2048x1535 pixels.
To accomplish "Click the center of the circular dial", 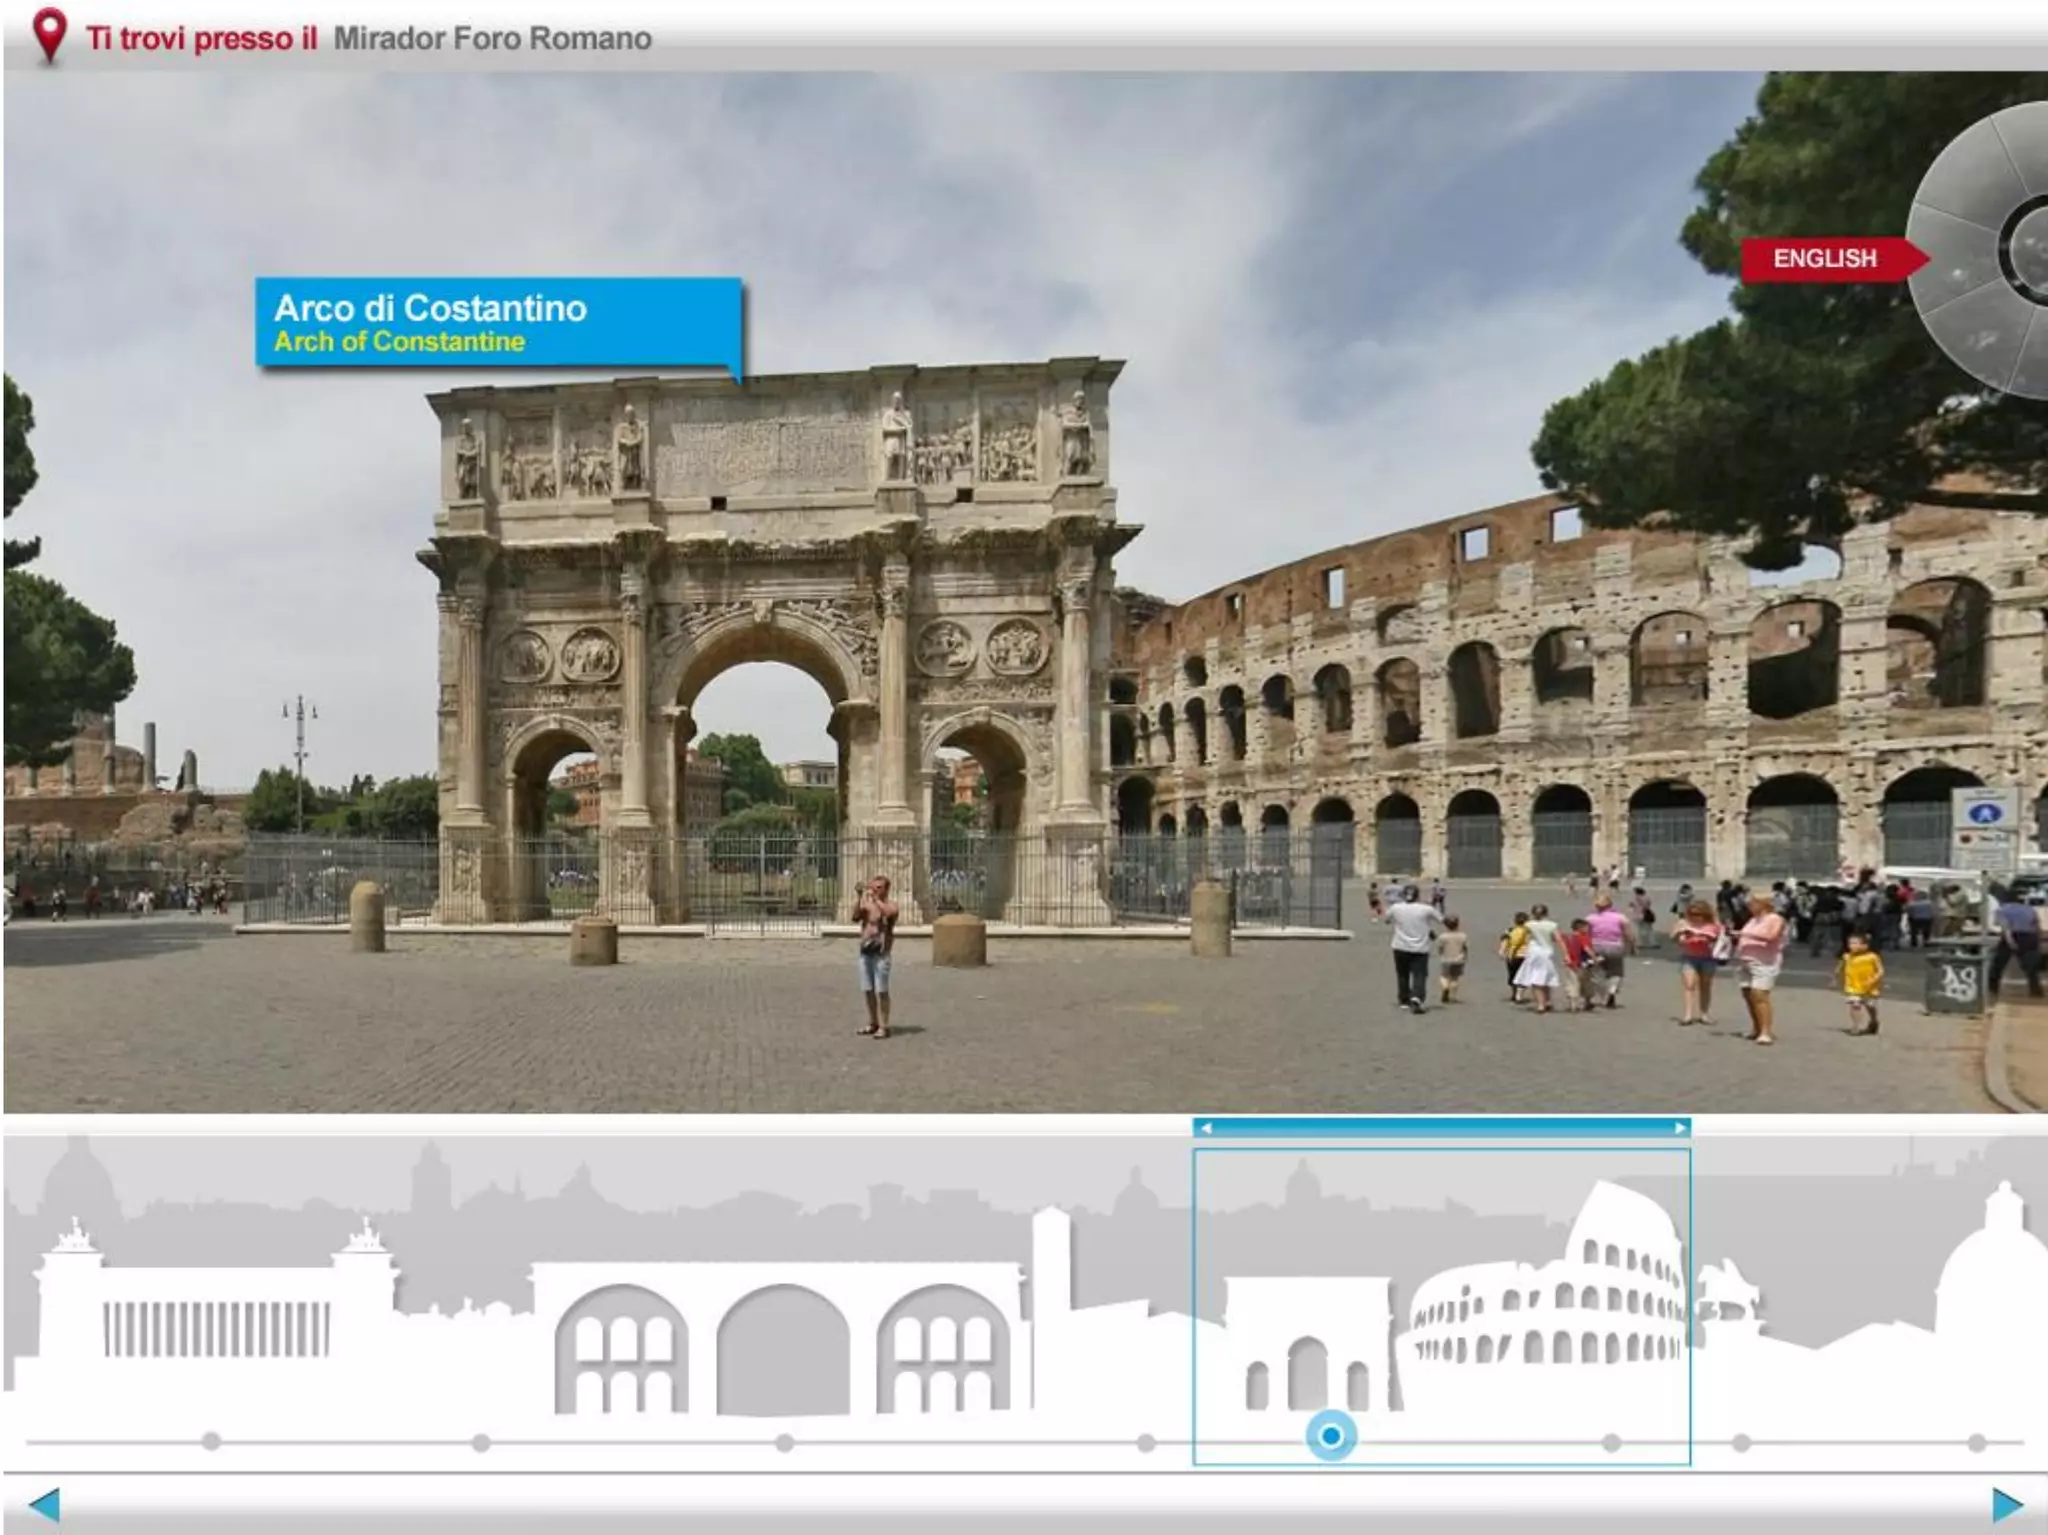I will point(2035,250).
